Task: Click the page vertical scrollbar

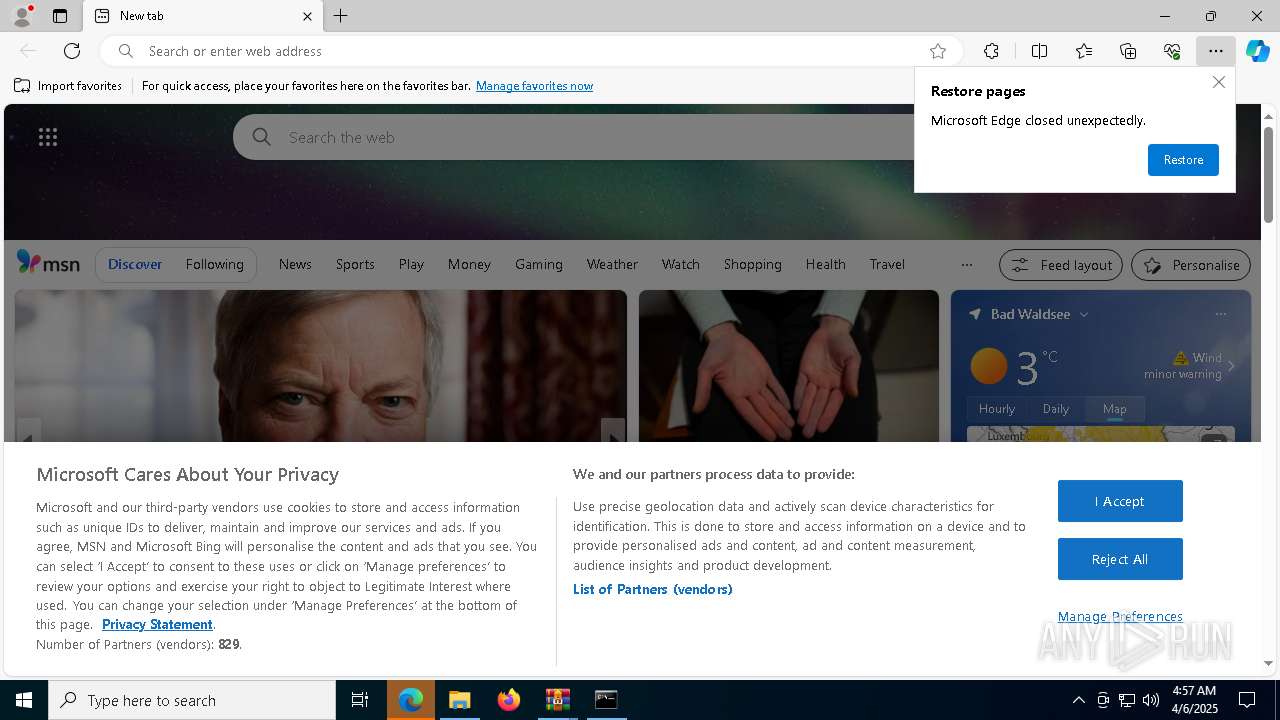Action: click(1268, 174)
